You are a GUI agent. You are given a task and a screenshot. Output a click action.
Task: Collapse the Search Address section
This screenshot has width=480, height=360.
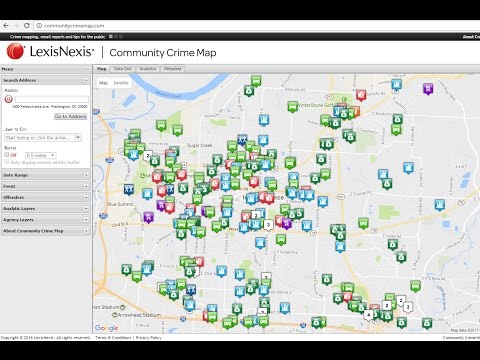coord(86,80)
